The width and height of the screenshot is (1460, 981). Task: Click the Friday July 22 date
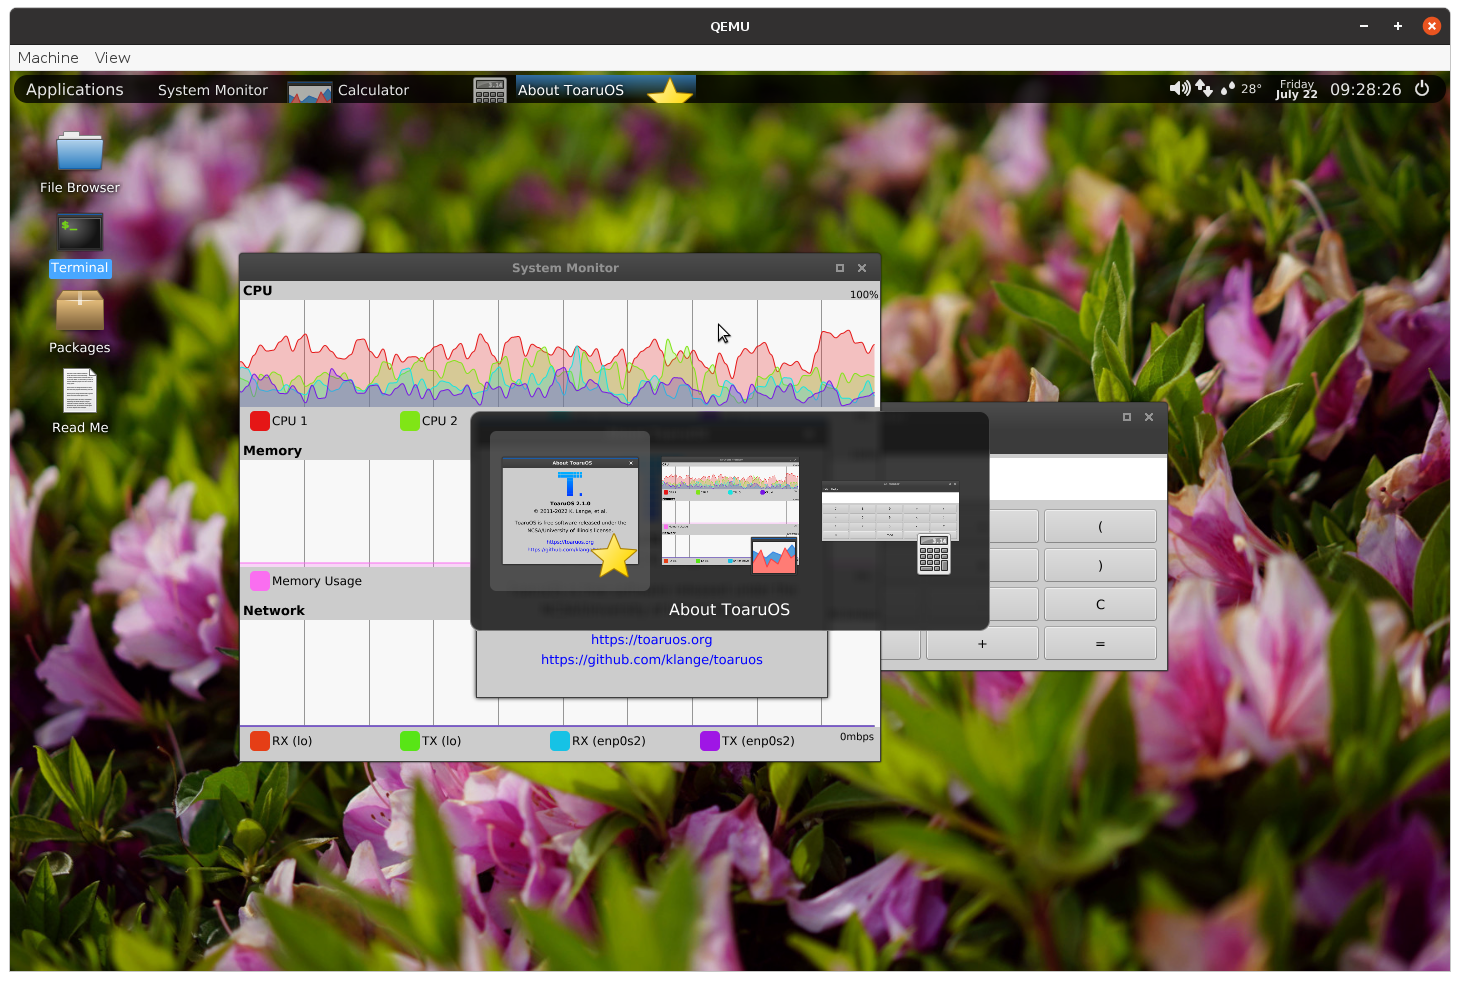pyautogui.click(x=1296, y=89)
